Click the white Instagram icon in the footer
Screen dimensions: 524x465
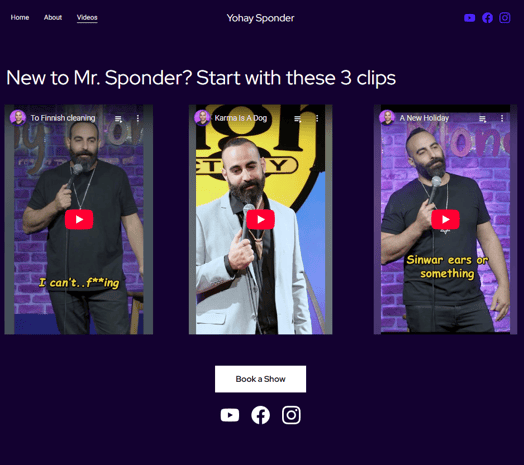click(x=291, y=415)
